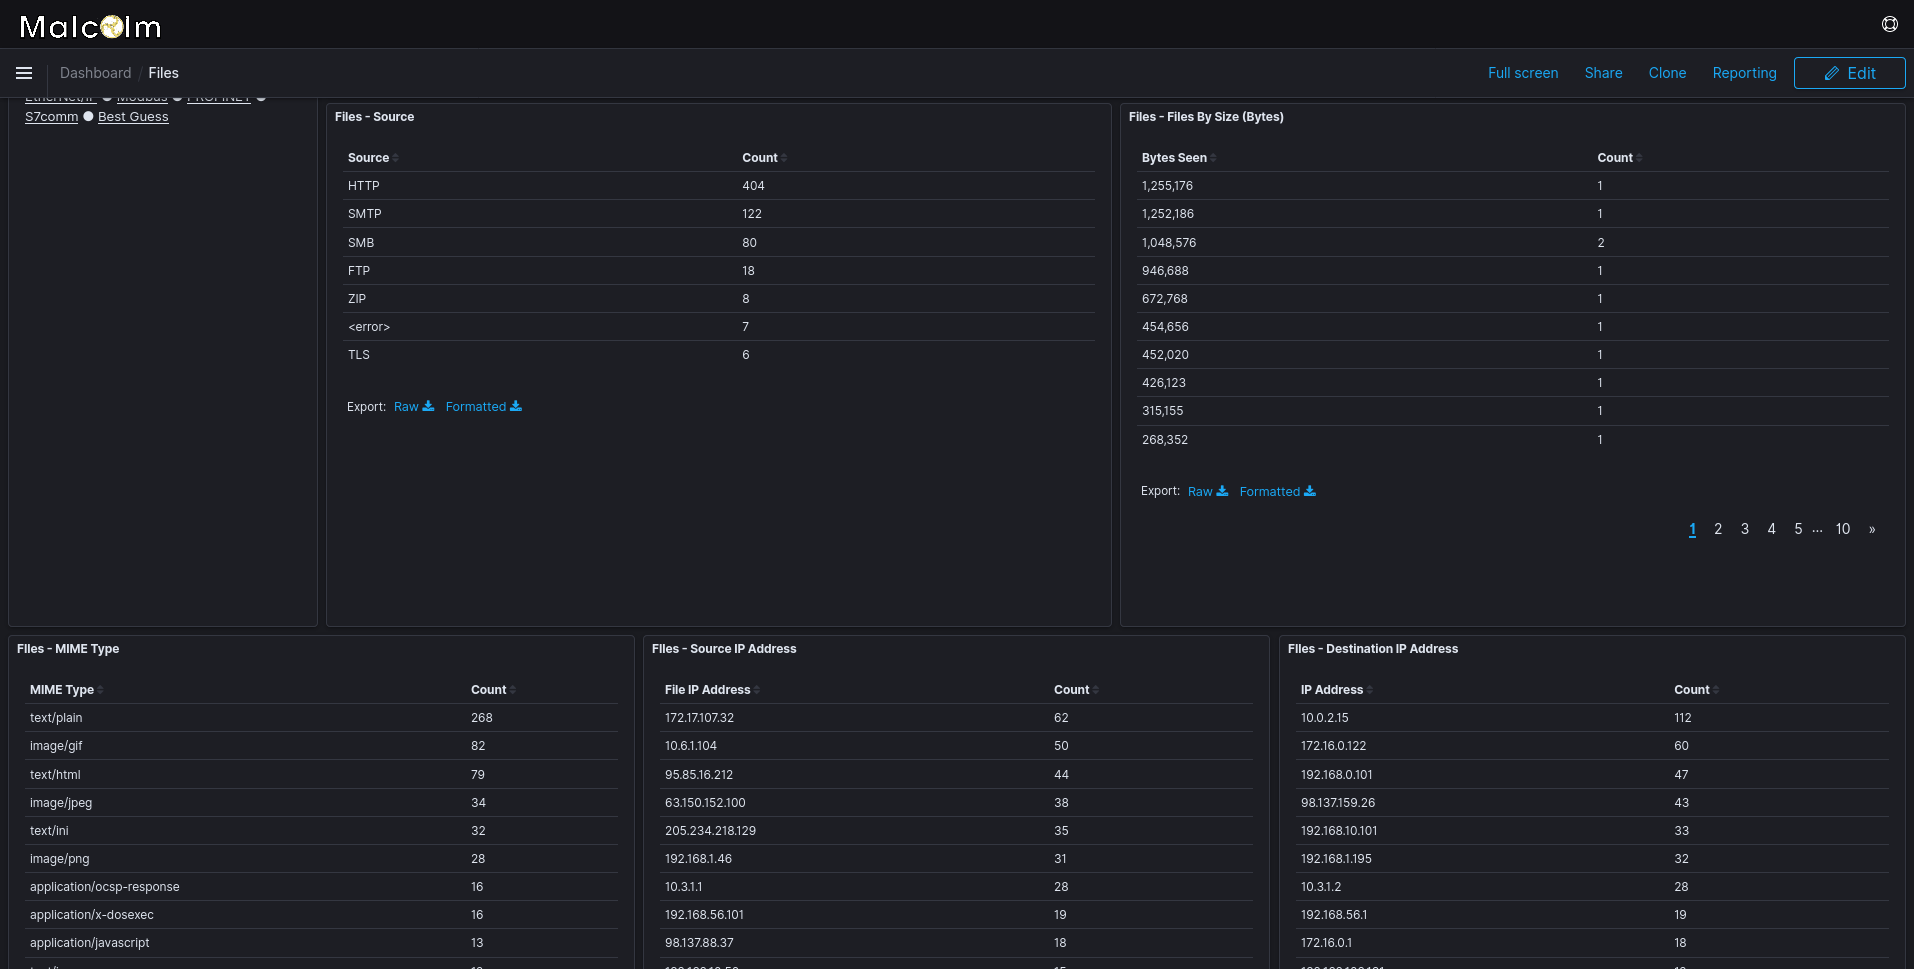Click the 268,352 bytes value
Screen dimensions: 1914x969
coord(1165,440)
